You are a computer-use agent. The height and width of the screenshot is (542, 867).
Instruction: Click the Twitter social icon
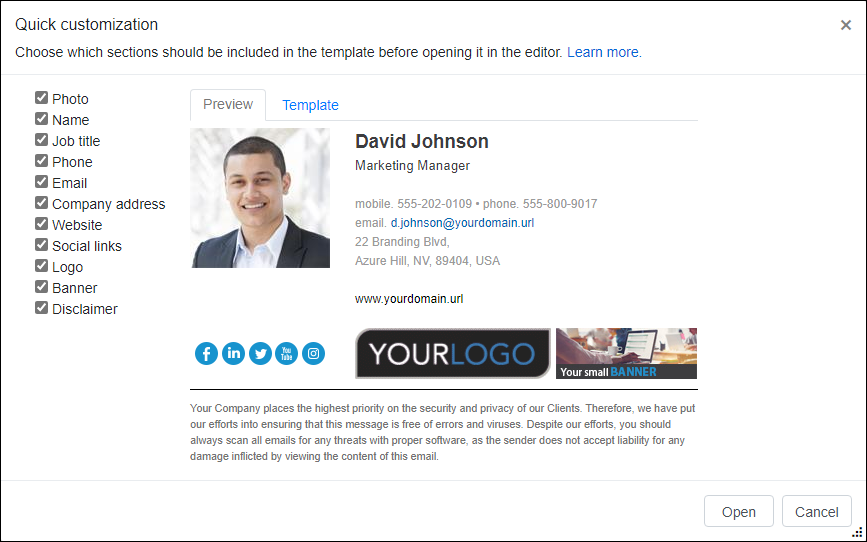pyautogui.click(x=260, y=353)
